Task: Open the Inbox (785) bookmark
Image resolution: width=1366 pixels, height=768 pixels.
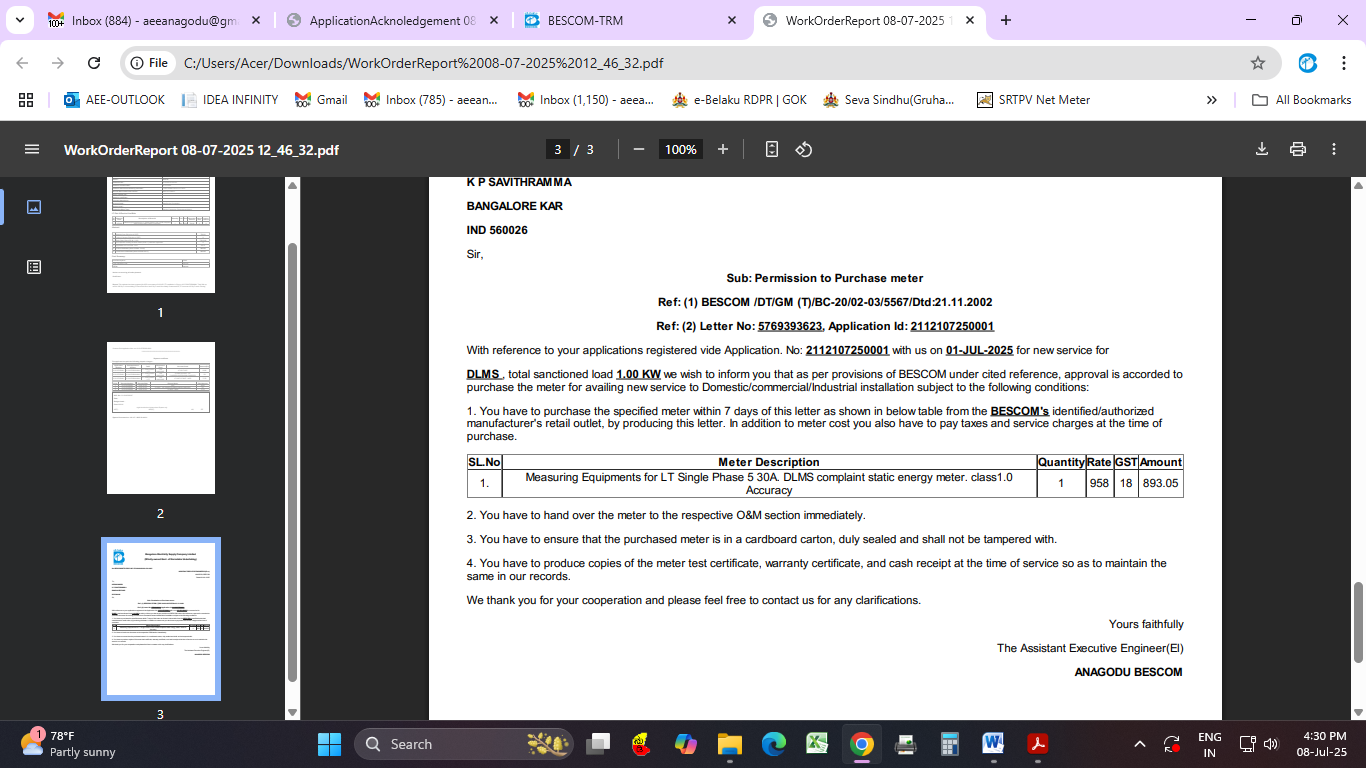Action: click(x=431, y=100)
